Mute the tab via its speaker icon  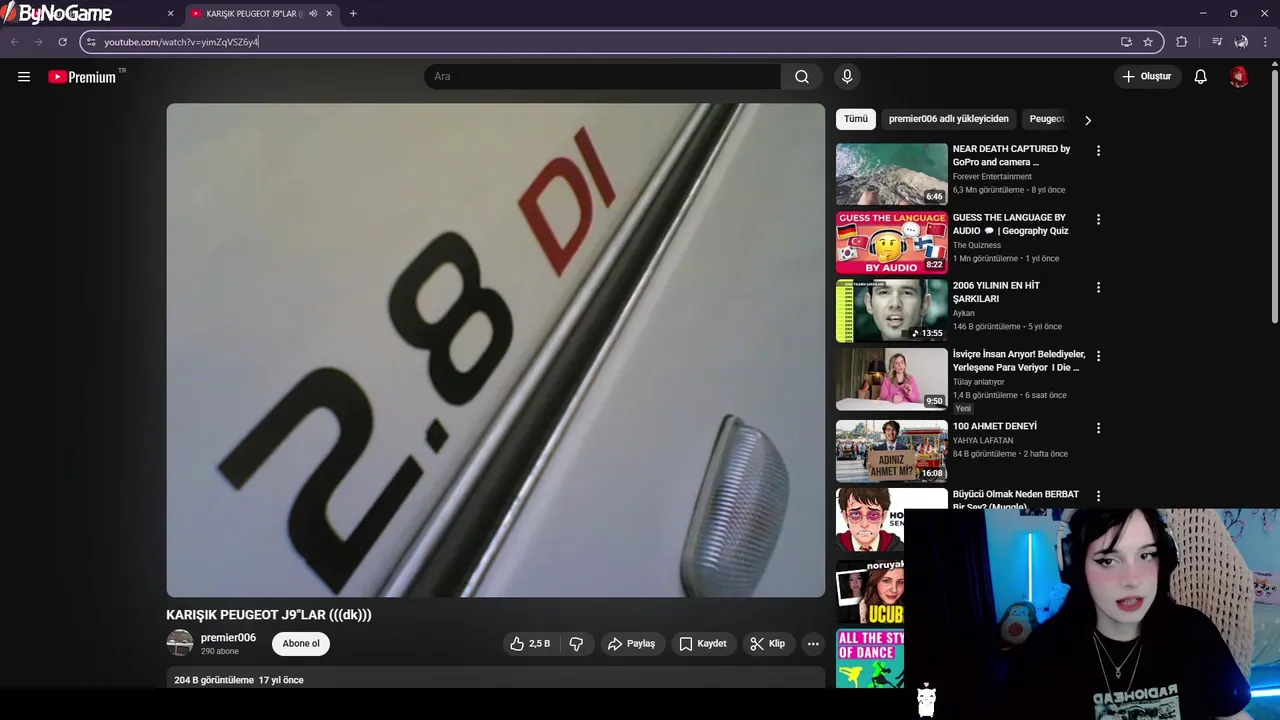313,14
